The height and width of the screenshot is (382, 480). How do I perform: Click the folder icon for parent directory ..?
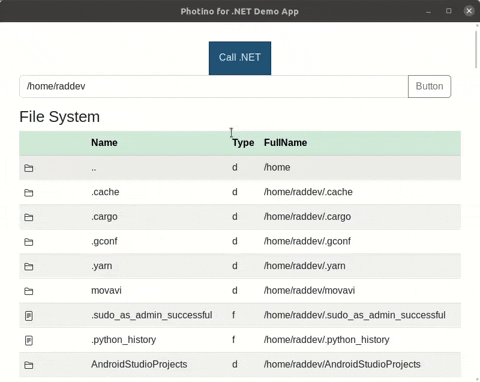tap(29, 168)
